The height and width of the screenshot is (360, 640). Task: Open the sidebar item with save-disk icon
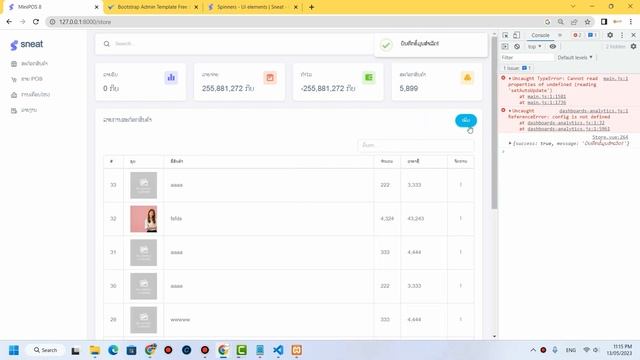[x=24, y=110]
